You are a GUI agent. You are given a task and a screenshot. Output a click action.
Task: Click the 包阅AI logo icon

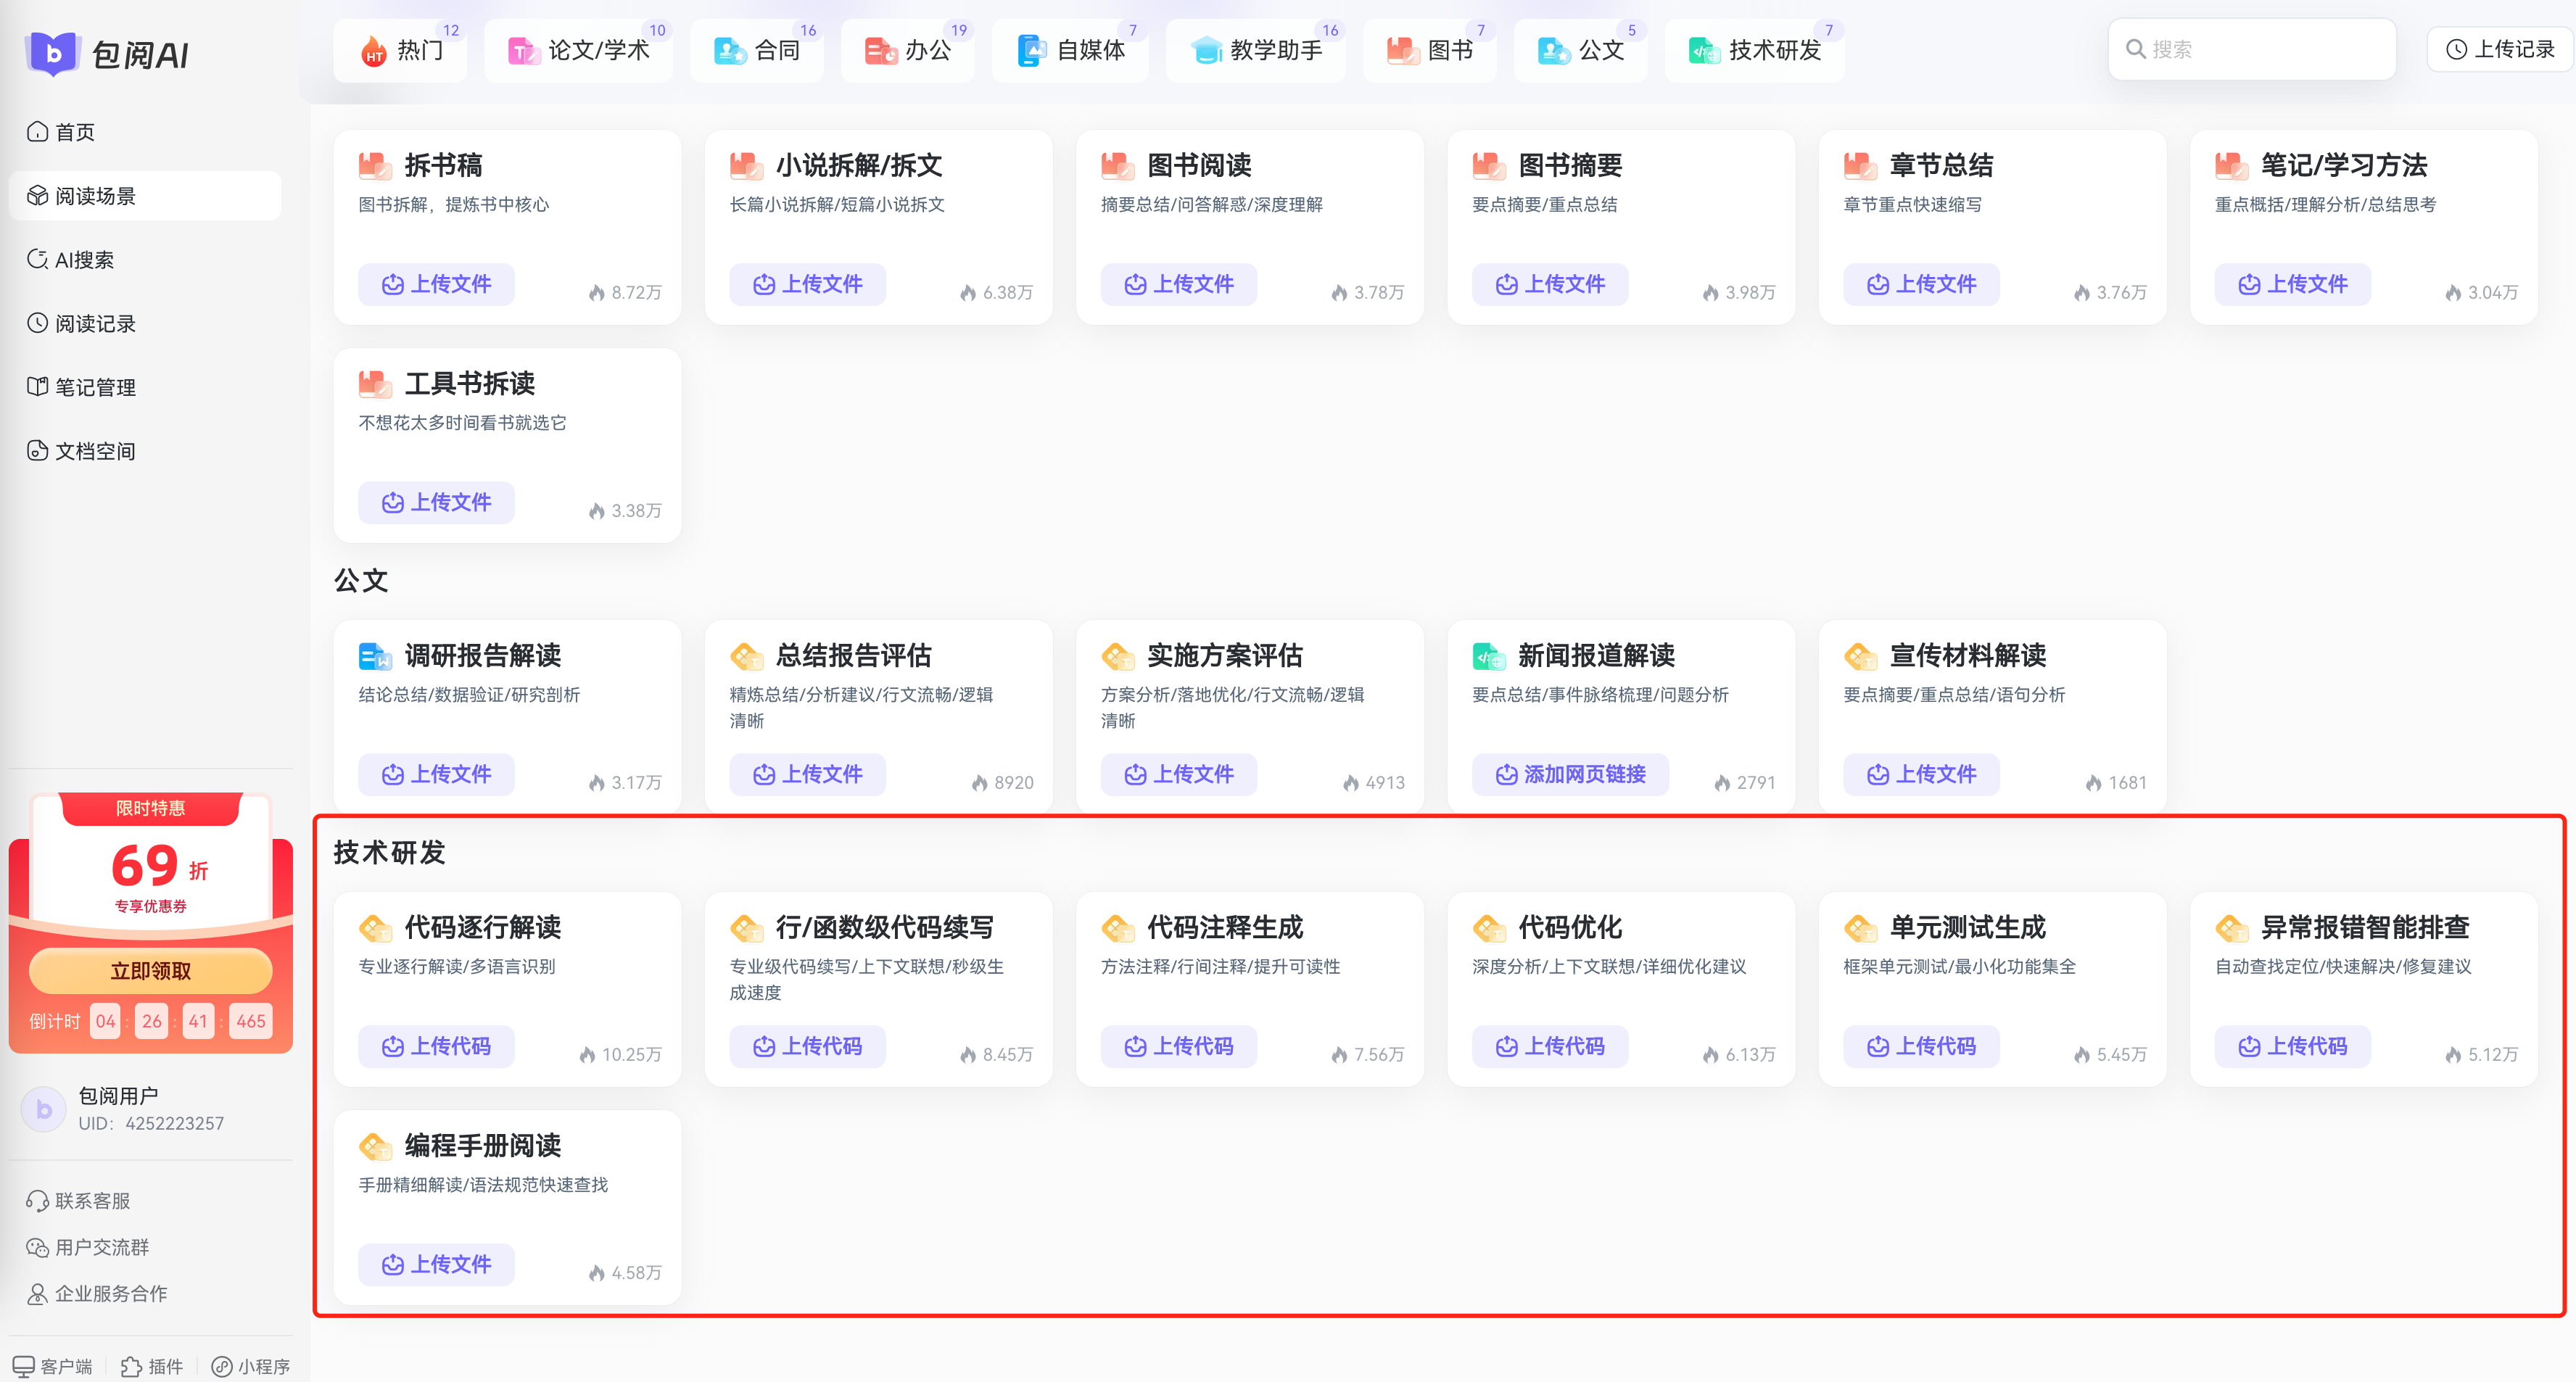52,52
